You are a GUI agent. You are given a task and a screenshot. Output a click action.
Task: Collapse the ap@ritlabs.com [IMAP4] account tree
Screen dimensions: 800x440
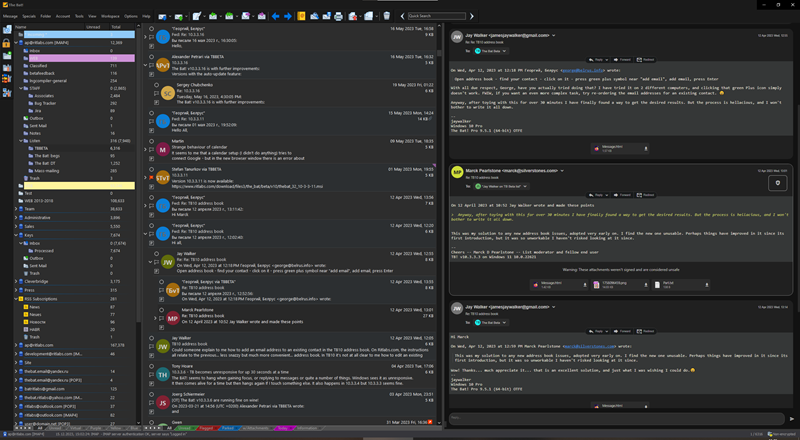tap(16, 43)
